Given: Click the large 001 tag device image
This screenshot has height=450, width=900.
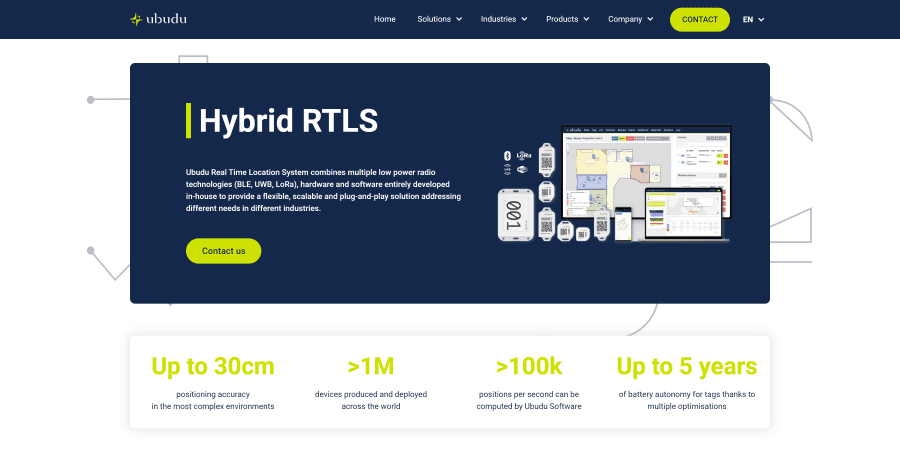Looking at the screenshot, I should pos(516,215).
